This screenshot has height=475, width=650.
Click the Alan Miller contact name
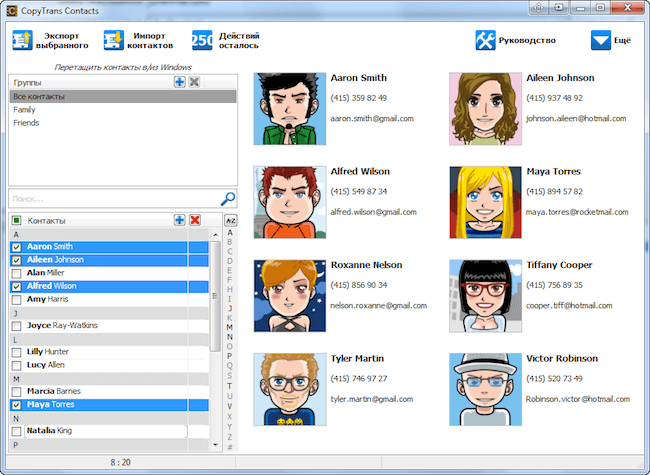pyautogui.click(x=46, y=273)
